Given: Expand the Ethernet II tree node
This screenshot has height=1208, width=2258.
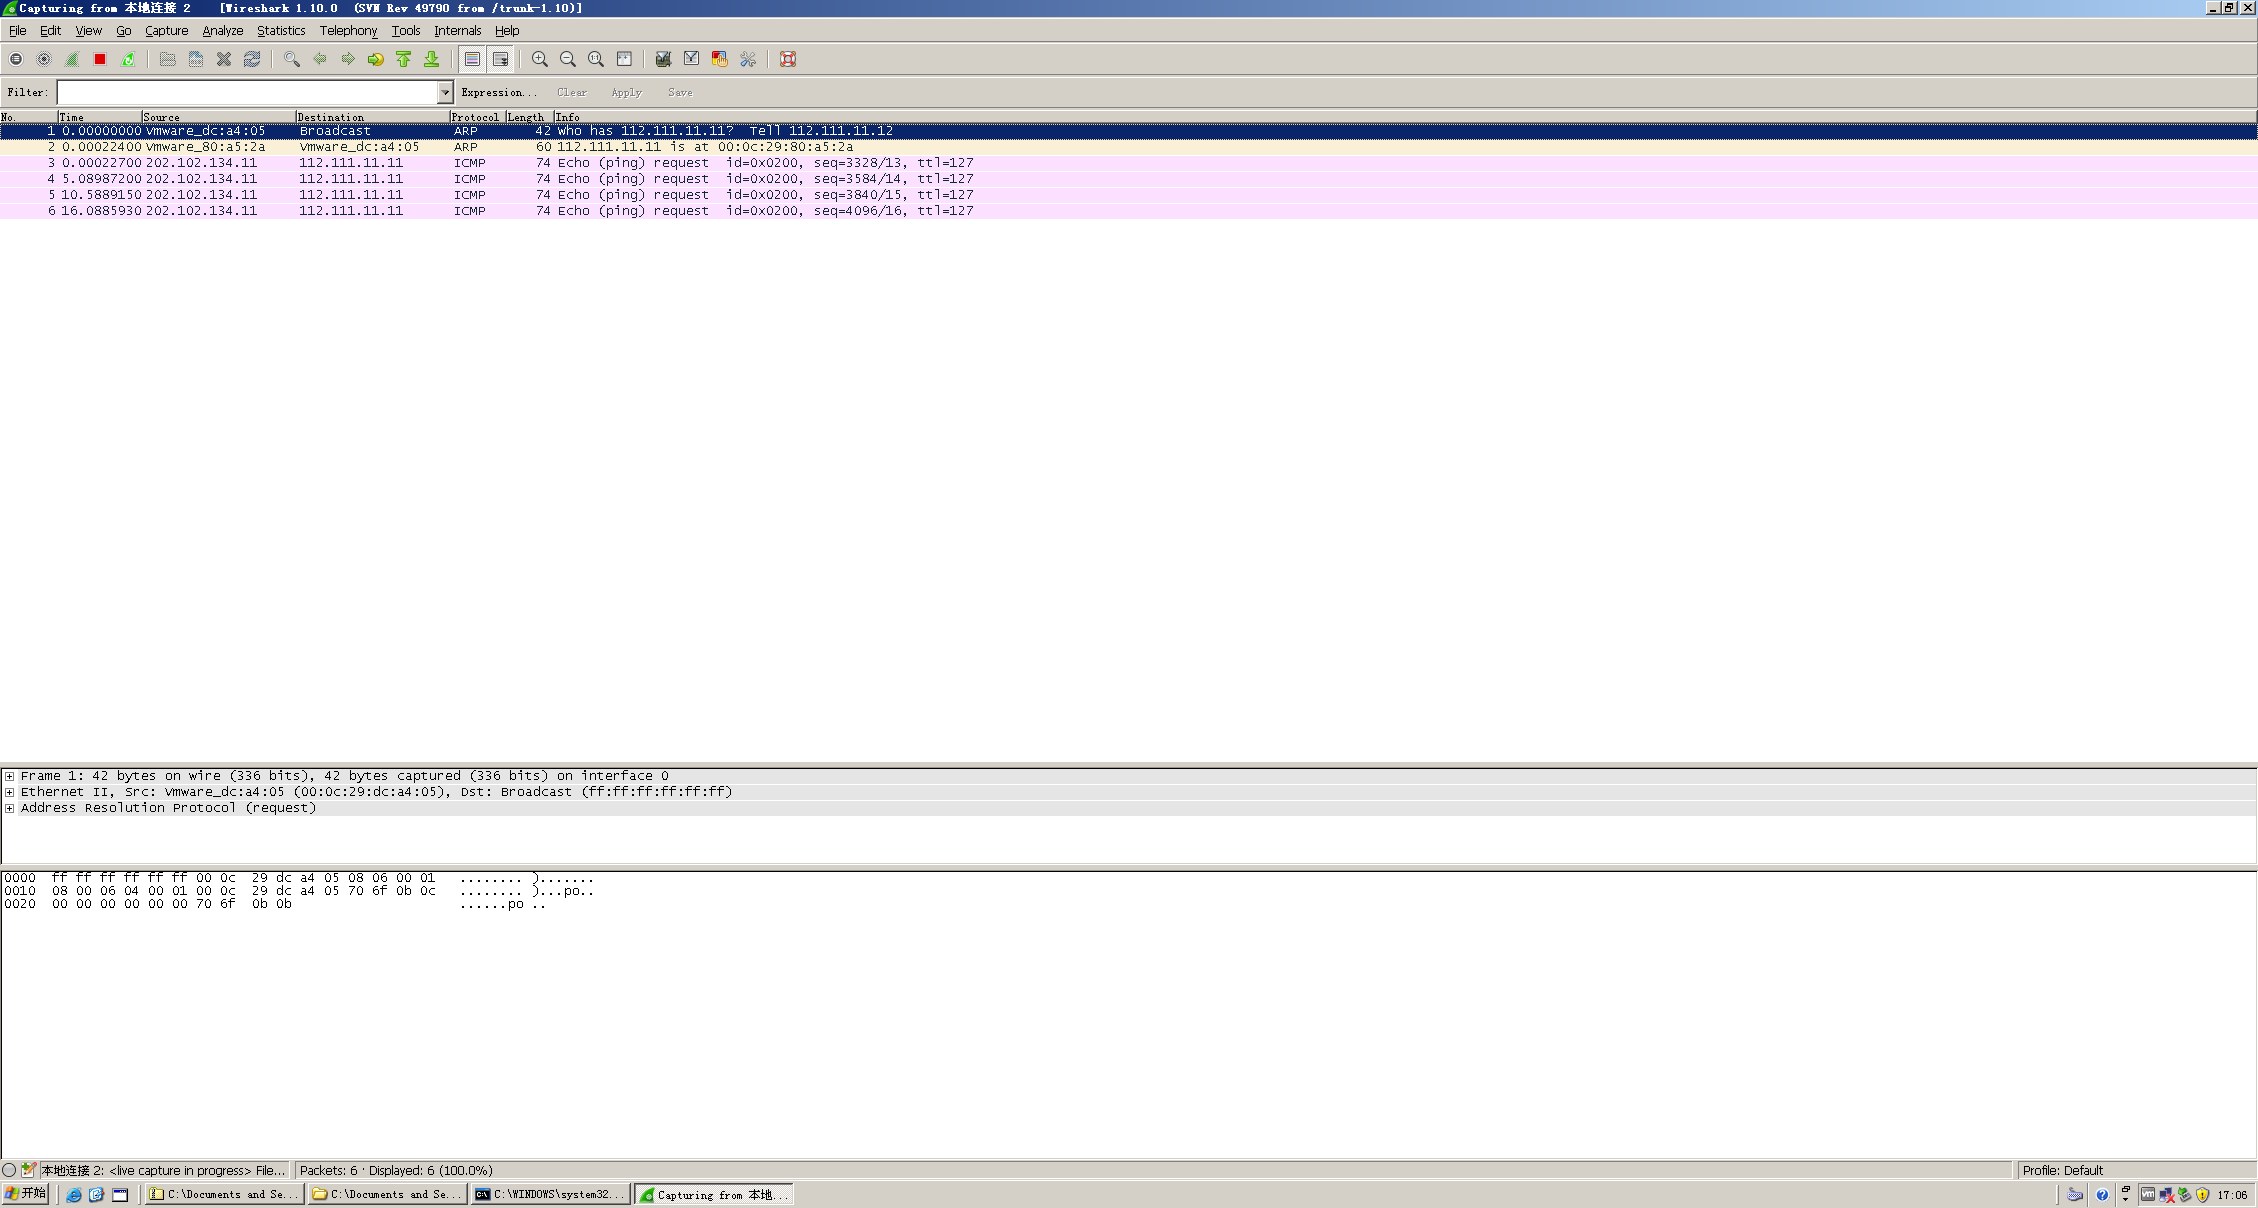Looking at the screenshot, I should (x=10, y=792).
